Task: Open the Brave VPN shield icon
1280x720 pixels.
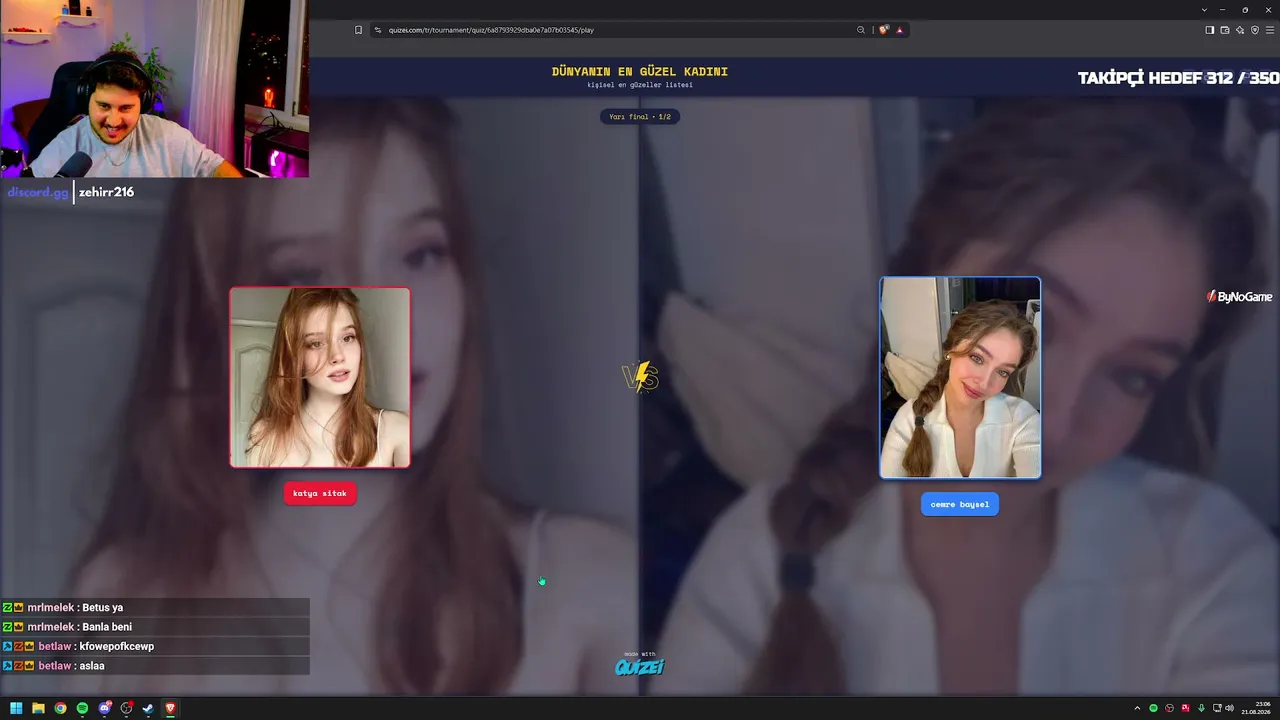Action: [x=1255, y=30]
